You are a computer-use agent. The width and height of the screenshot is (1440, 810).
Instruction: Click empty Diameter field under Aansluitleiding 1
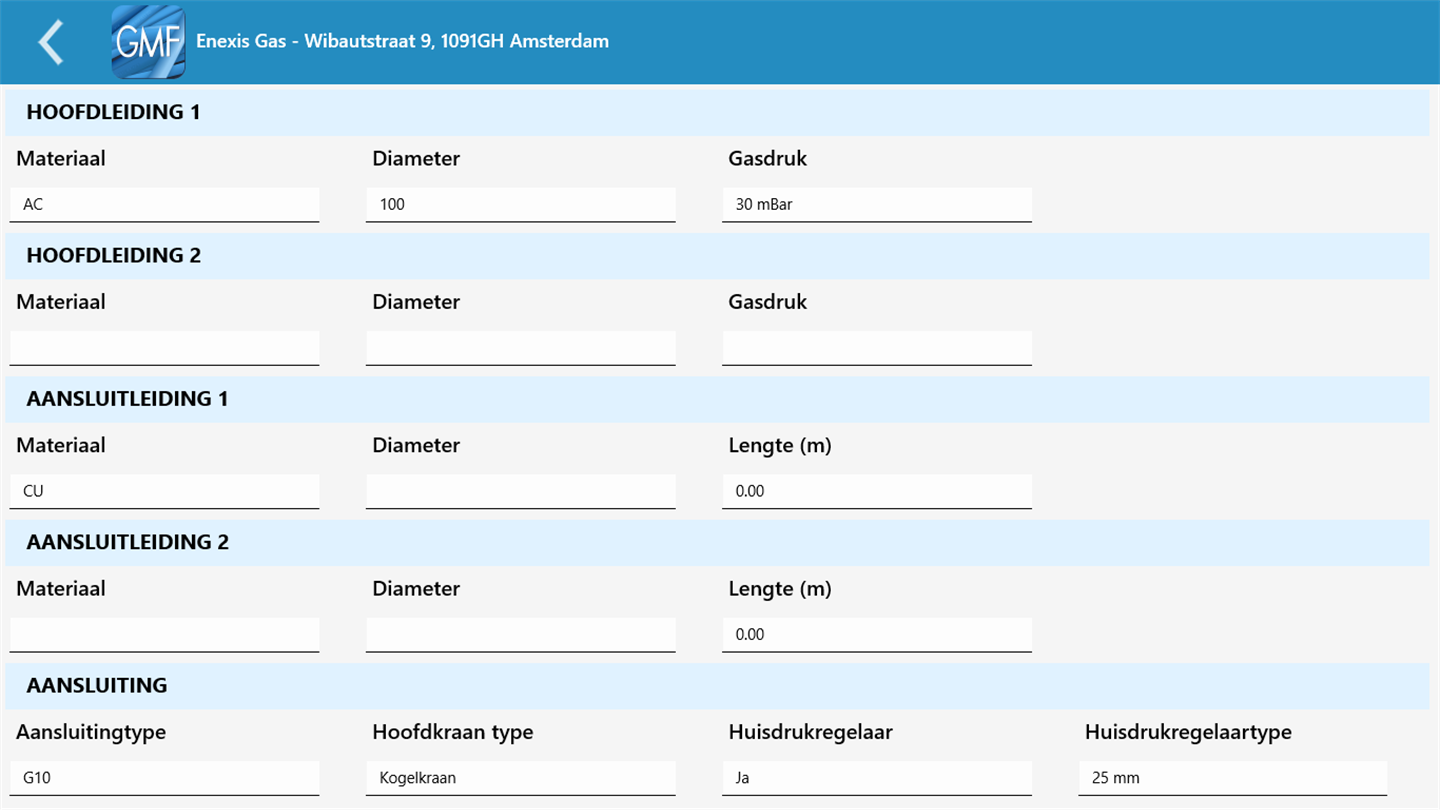coord(521,491)
